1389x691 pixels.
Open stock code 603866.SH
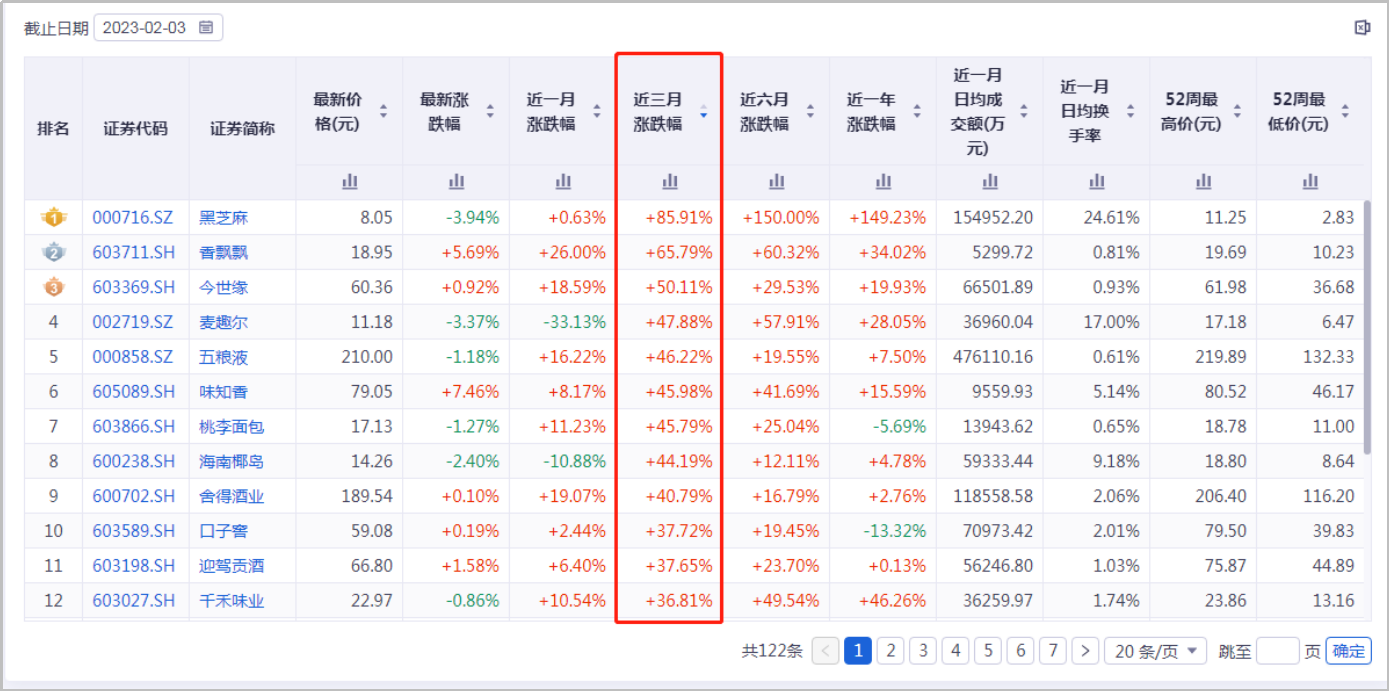(x=134, y=427)
